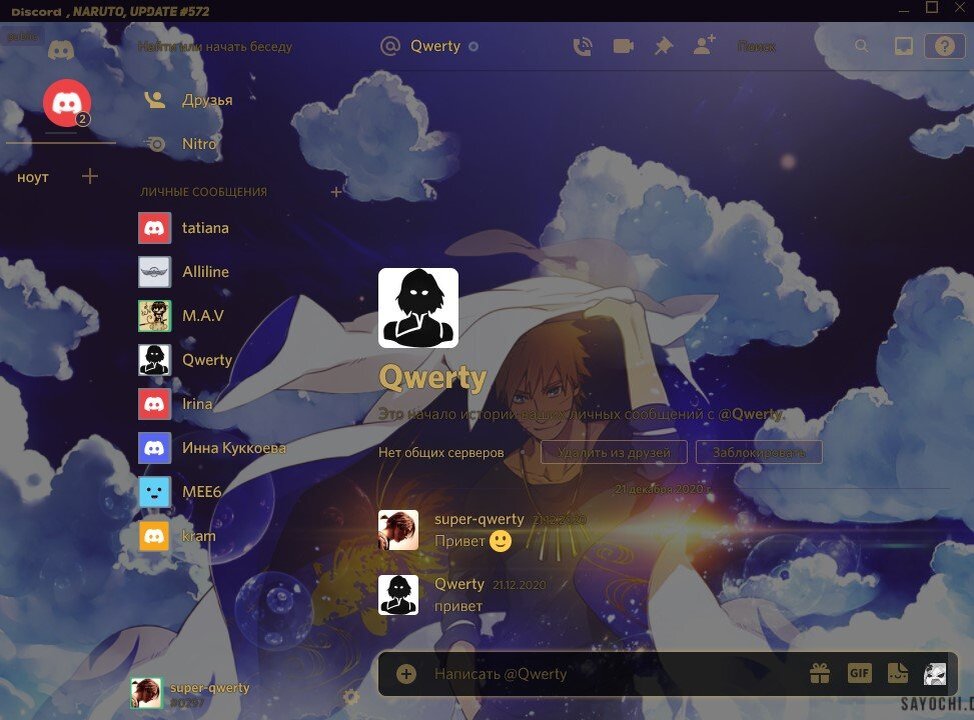Open the red Discord home button

(x=67, y=103)
